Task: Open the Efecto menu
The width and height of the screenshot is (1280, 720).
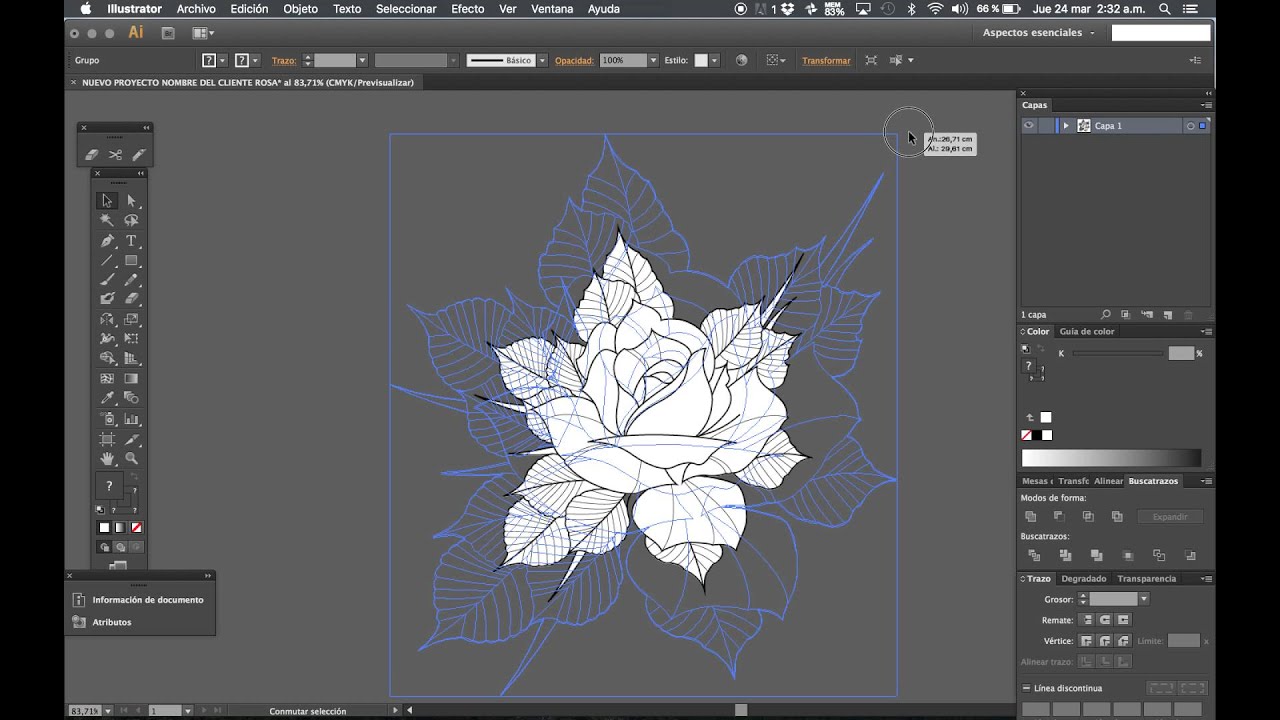Action: pos(467,9)
